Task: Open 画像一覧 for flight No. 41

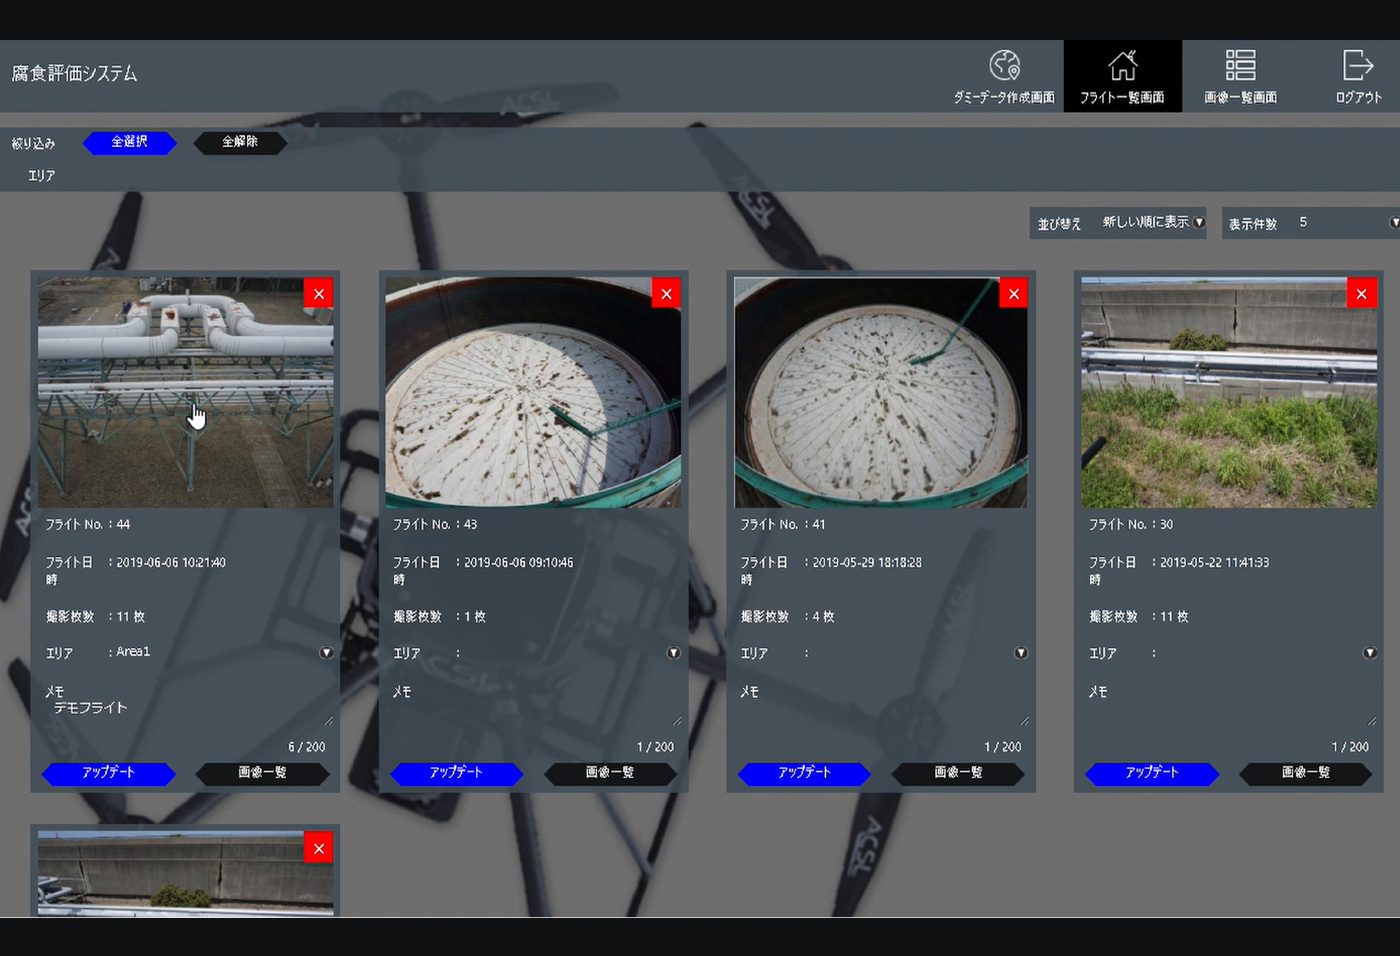Action: tap(958, 773)
